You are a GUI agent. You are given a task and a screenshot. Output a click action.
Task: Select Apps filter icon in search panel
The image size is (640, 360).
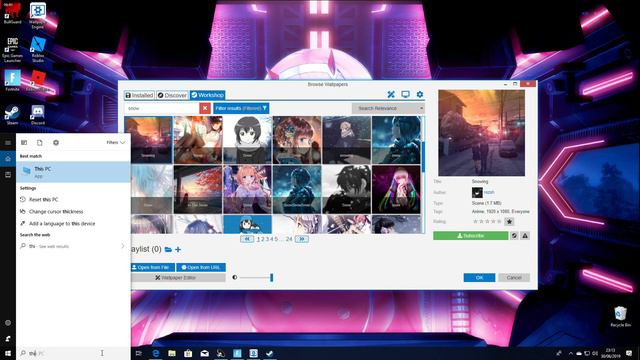24,142
